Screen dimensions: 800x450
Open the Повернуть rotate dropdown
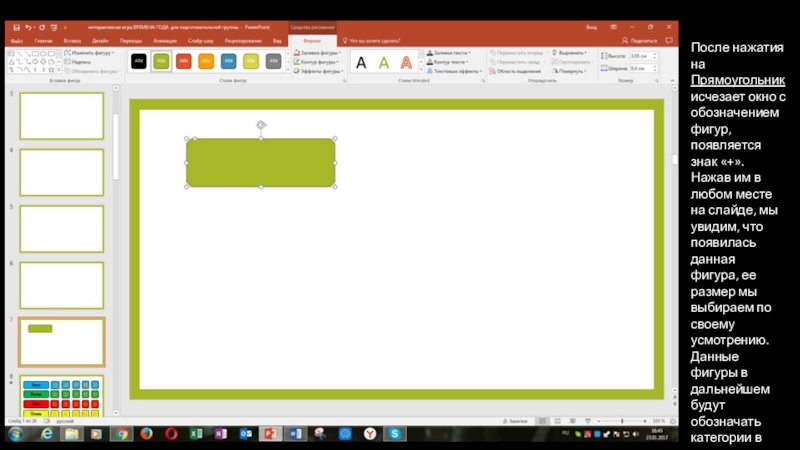569,71
